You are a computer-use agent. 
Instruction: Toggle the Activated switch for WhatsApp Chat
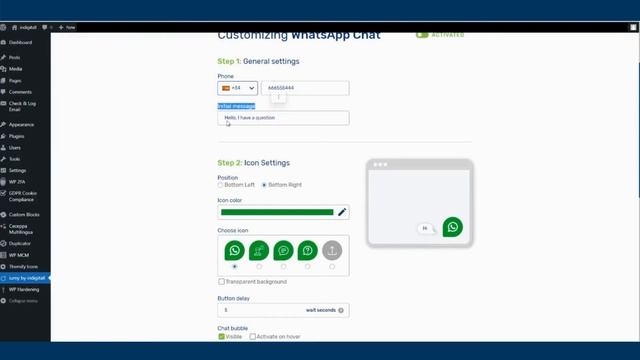(422, 35)
